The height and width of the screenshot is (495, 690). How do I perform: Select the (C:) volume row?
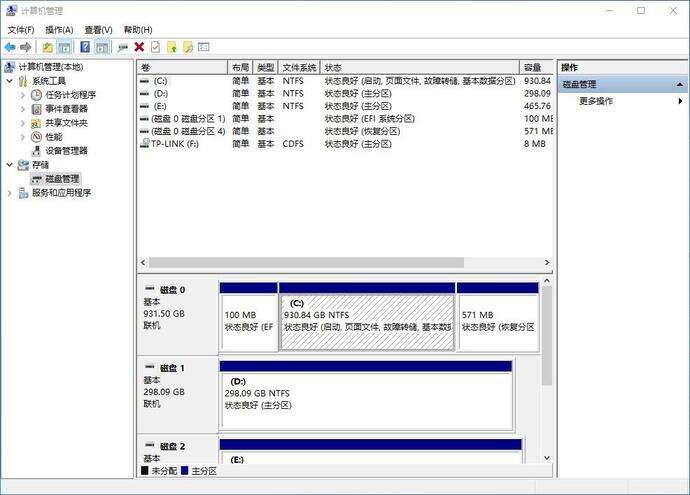point(345,81)
